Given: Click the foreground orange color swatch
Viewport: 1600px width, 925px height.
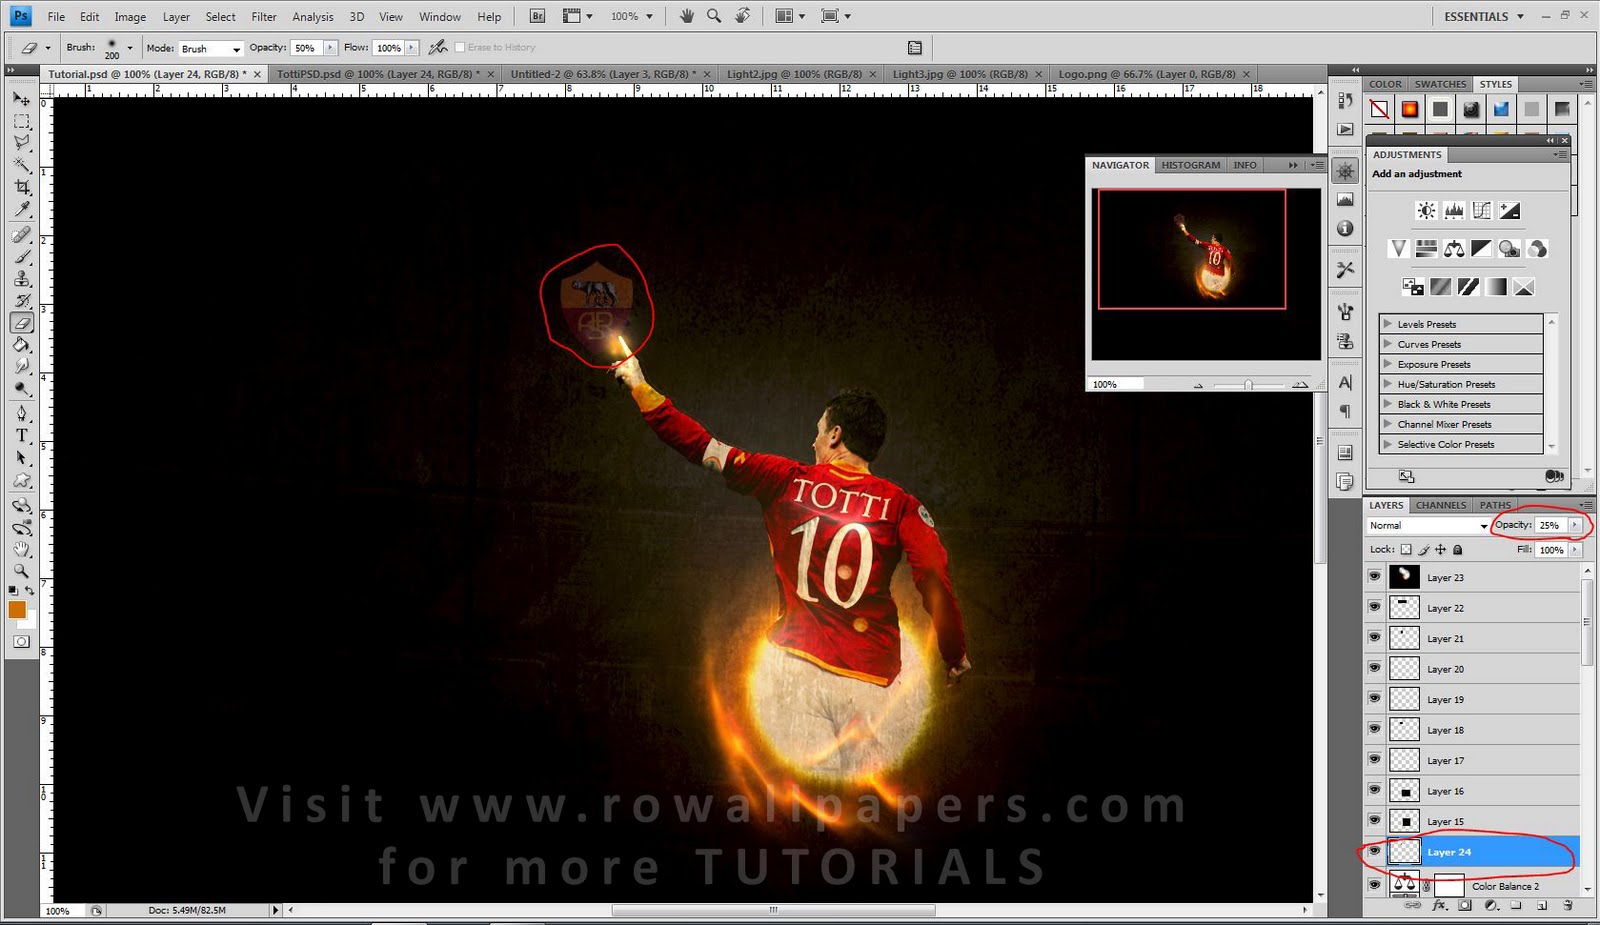Looking at the screenshot, I should pos(17,610).
